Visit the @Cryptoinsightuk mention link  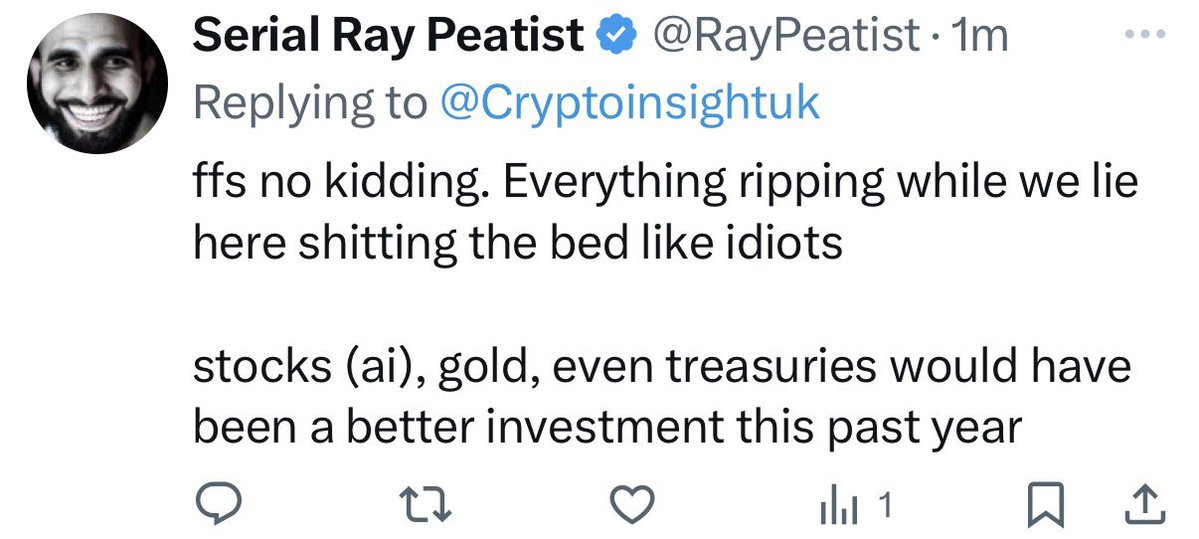(629, 103)
